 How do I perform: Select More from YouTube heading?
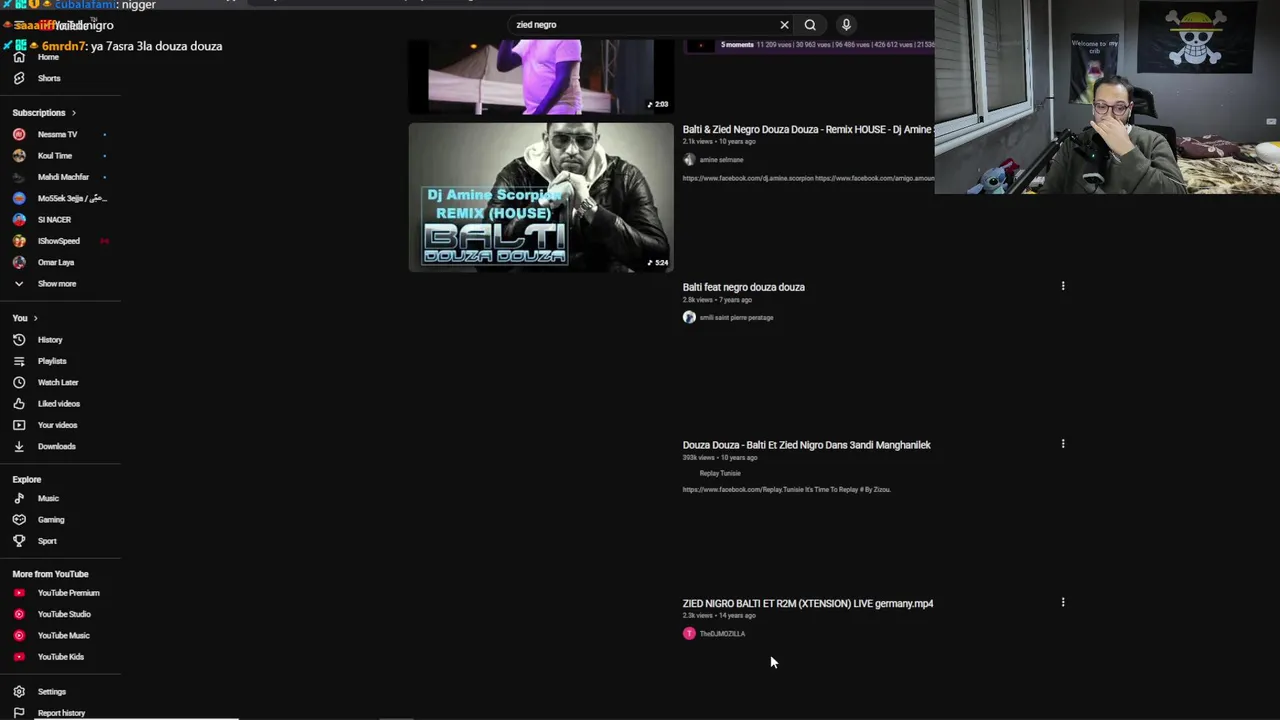50,574
